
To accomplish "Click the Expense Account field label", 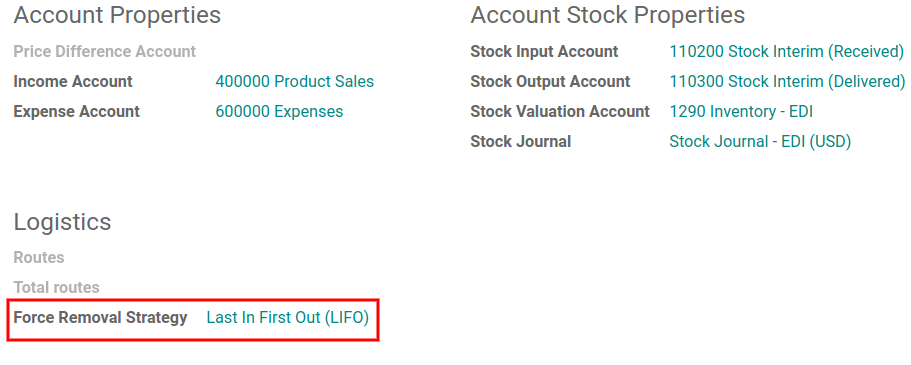I will tap(77, 111).
